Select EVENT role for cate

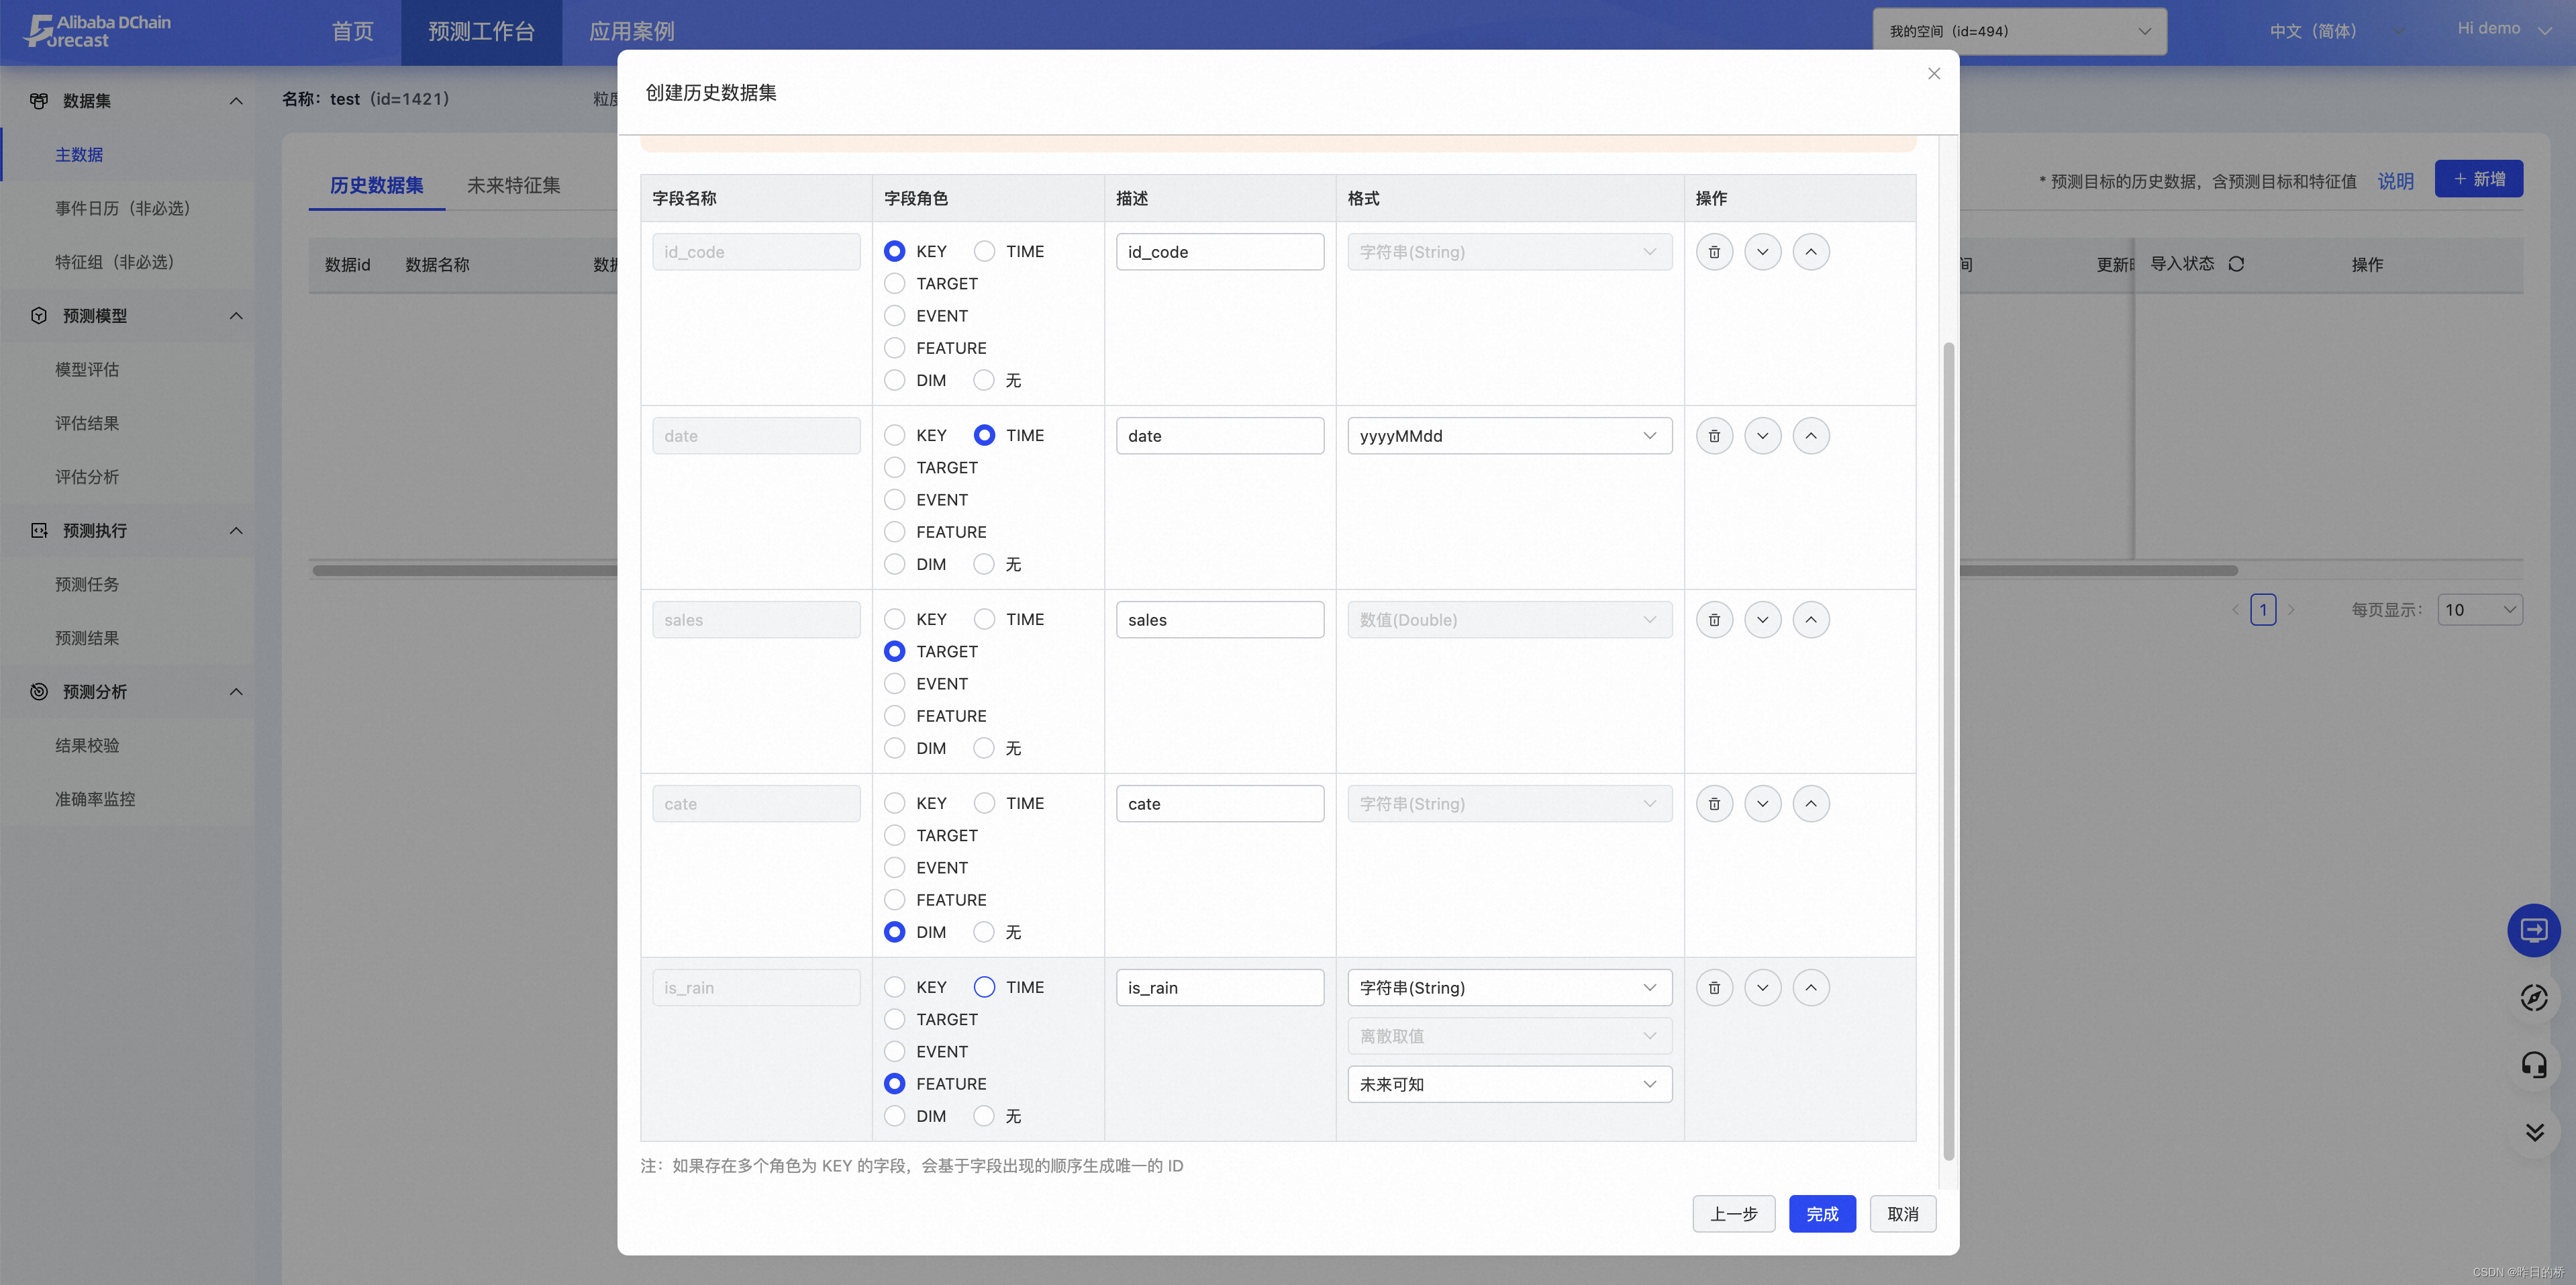[x=894, y=868]
